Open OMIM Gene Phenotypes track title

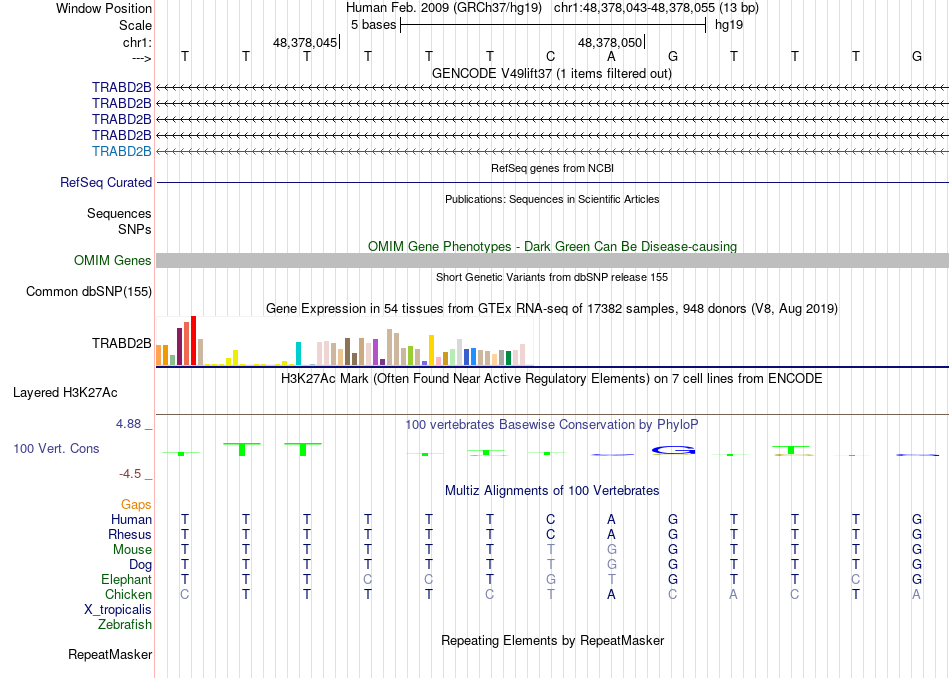coord(553,247)
